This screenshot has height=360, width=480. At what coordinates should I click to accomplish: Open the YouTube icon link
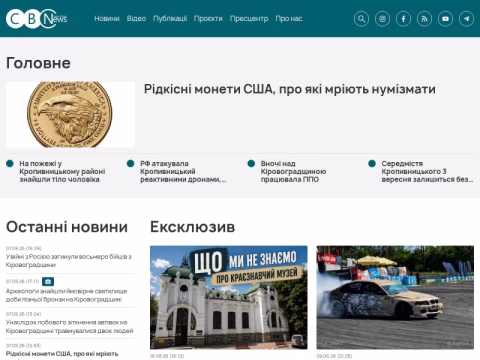445,19
